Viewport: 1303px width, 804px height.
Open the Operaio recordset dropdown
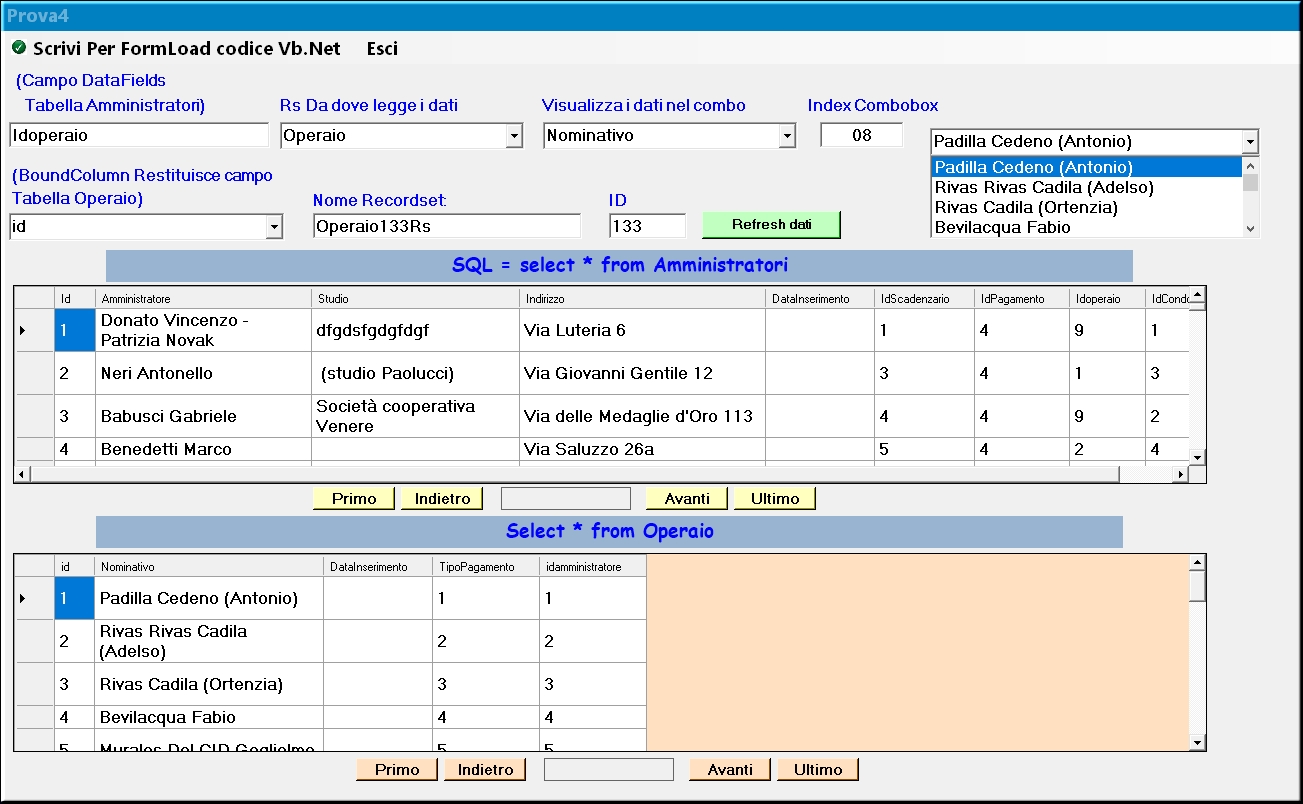pos(514,136)
